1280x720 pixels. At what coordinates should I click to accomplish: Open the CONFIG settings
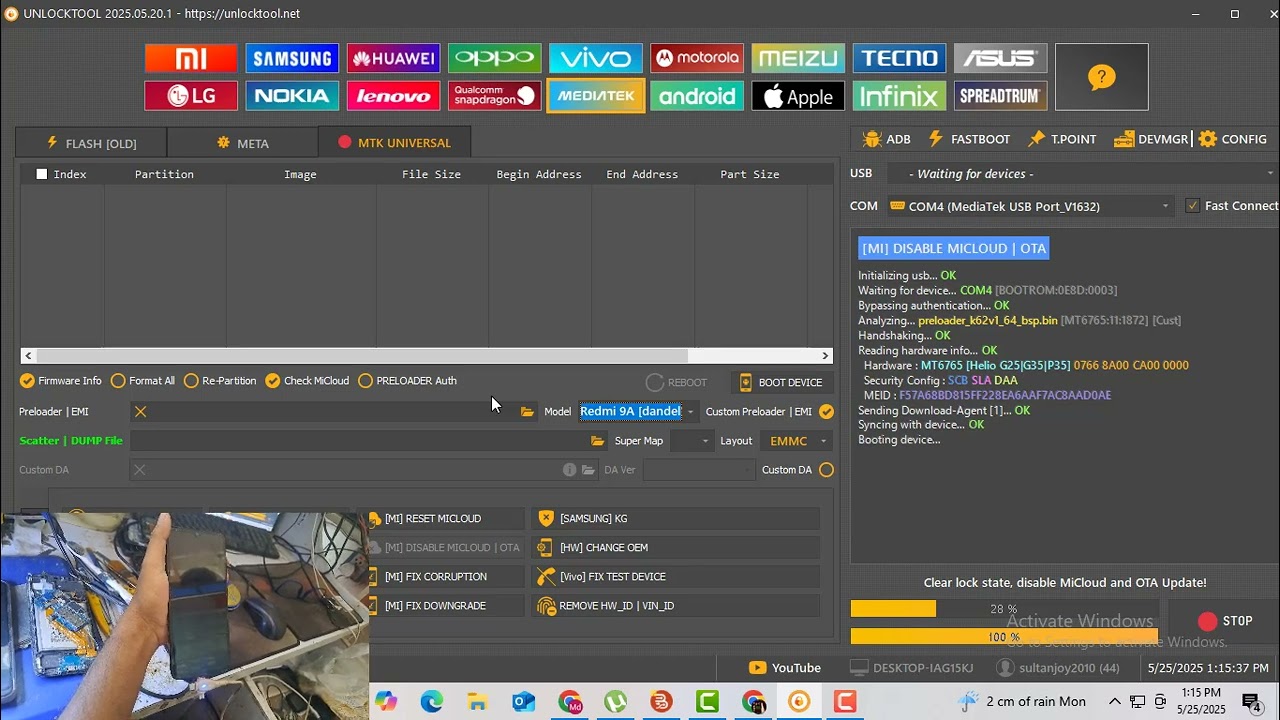(1233, 139)
